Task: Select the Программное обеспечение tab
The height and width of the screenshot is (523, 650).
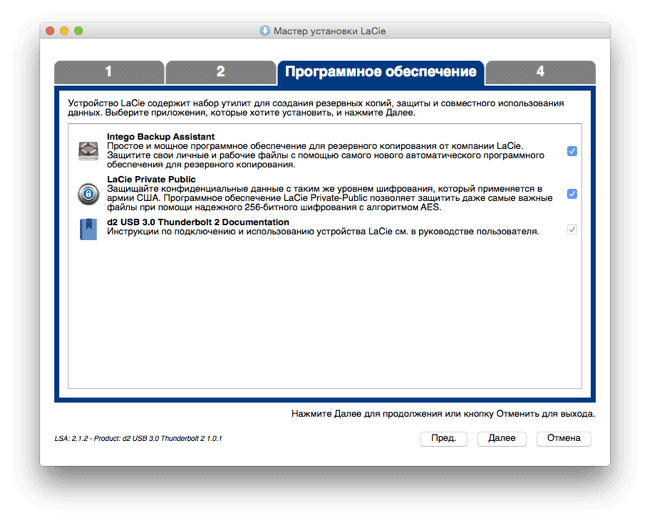Action: (381, 73)
